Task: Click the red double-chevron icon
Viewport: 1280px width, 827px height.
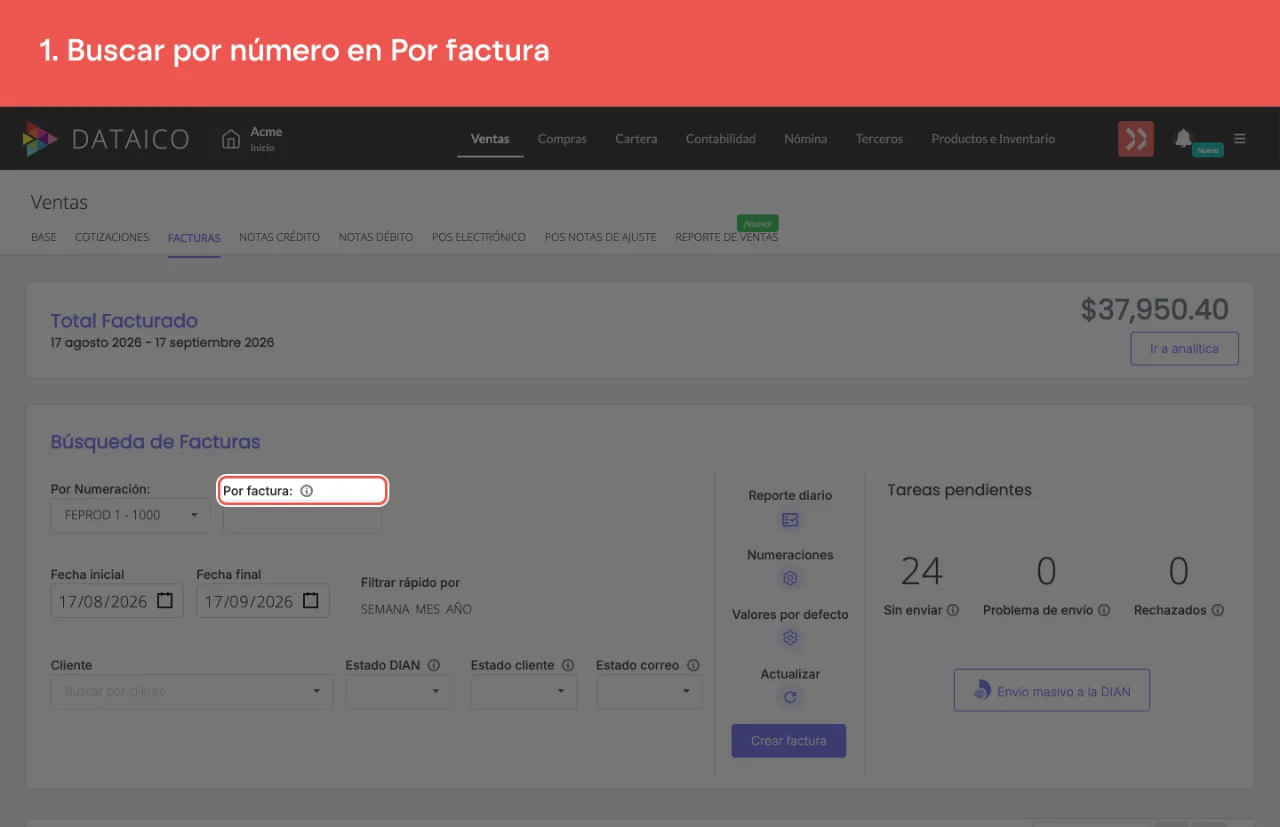Action: [x=1136, y=139]
